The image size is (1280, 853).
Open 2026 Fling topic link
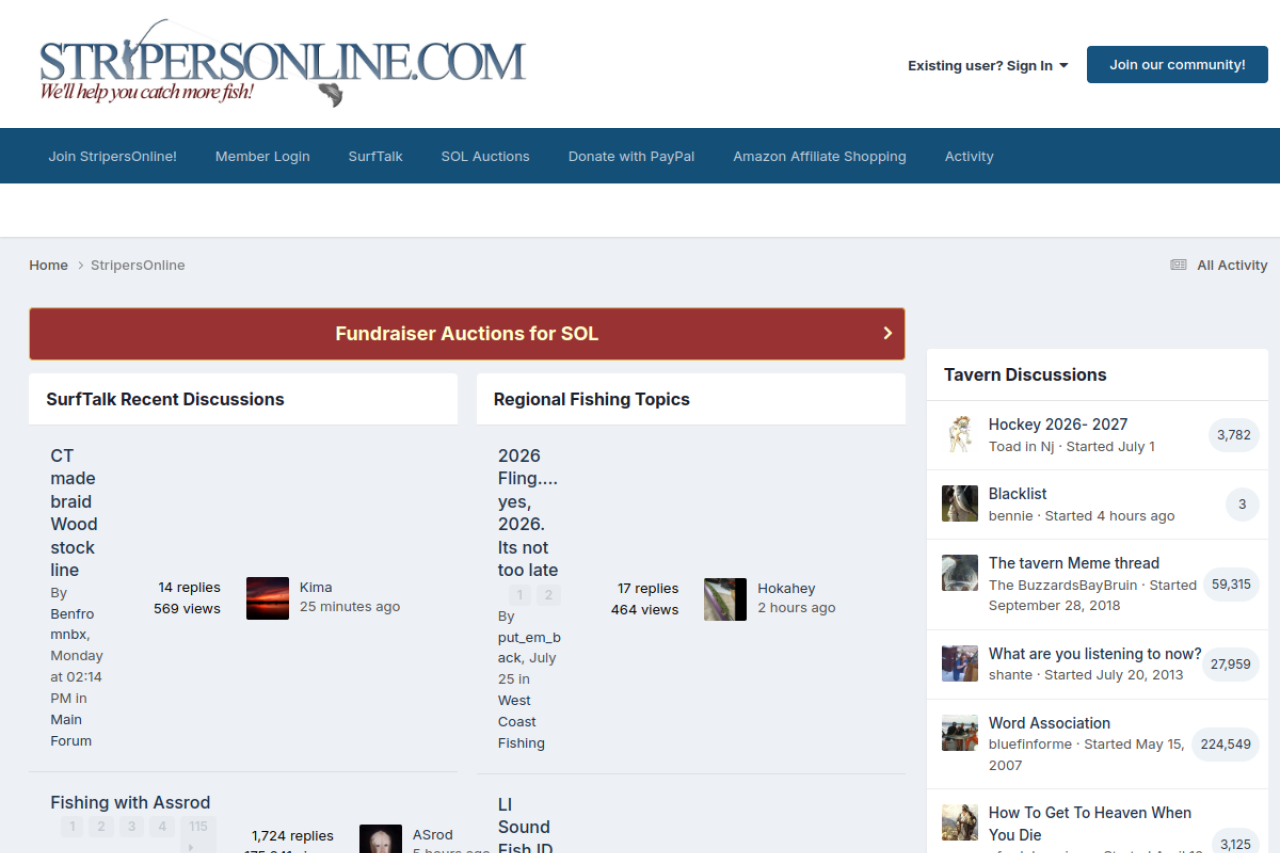point(528,513)
